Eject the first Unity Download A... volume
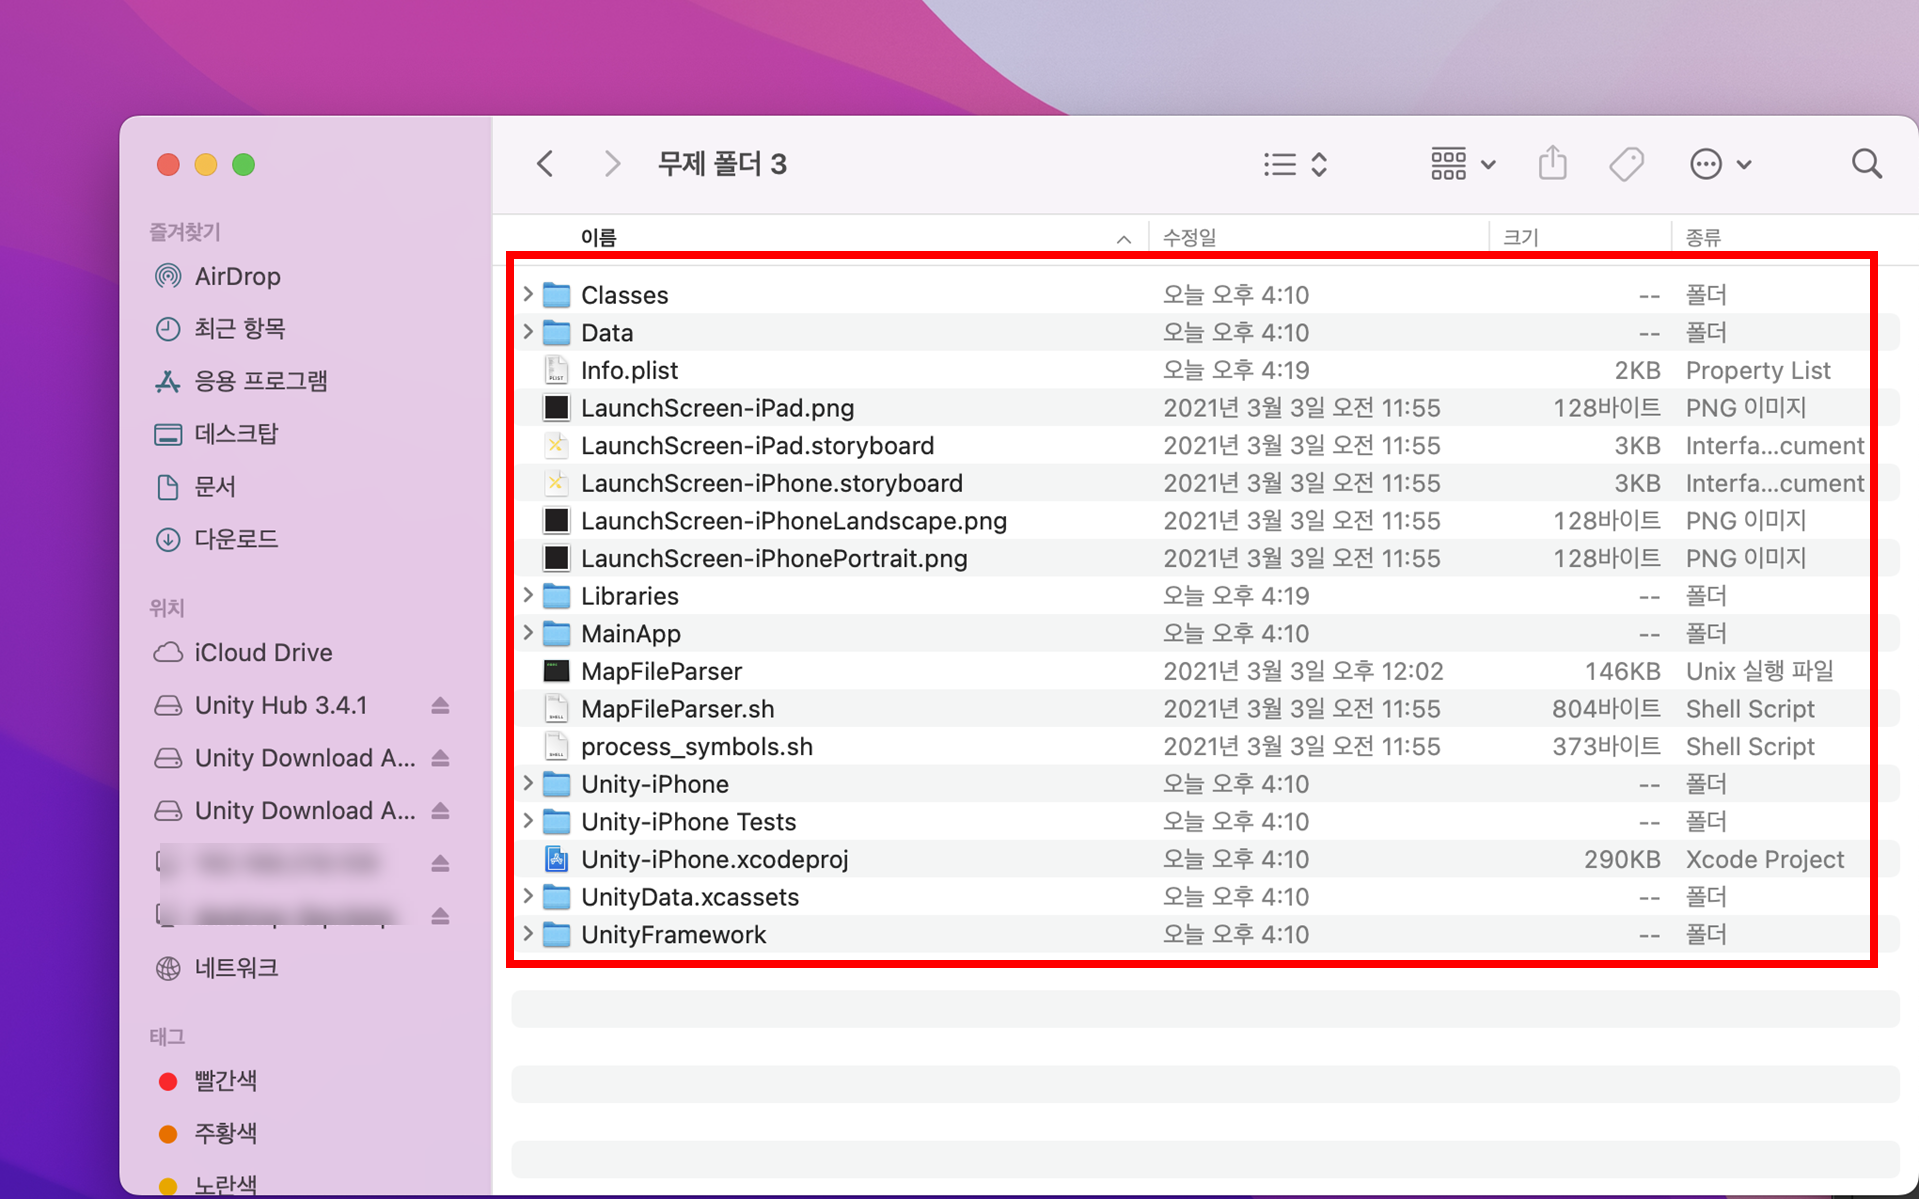The height and width of the screenshot is (1199, 1919). pyautogui.click(x=440, y=758)
